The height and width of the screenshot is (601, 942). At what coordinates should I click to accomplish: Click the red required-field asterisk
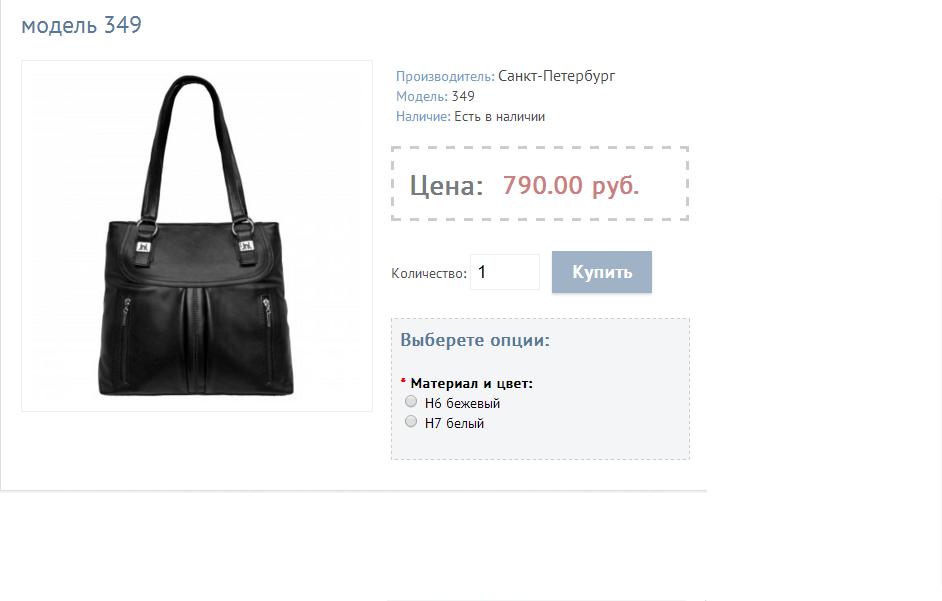coord(403,381)
